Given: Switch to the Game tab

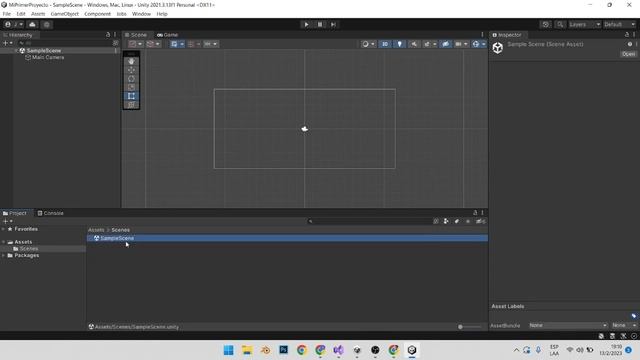Looking at the screenshot, I should click(x=167, y=35).
